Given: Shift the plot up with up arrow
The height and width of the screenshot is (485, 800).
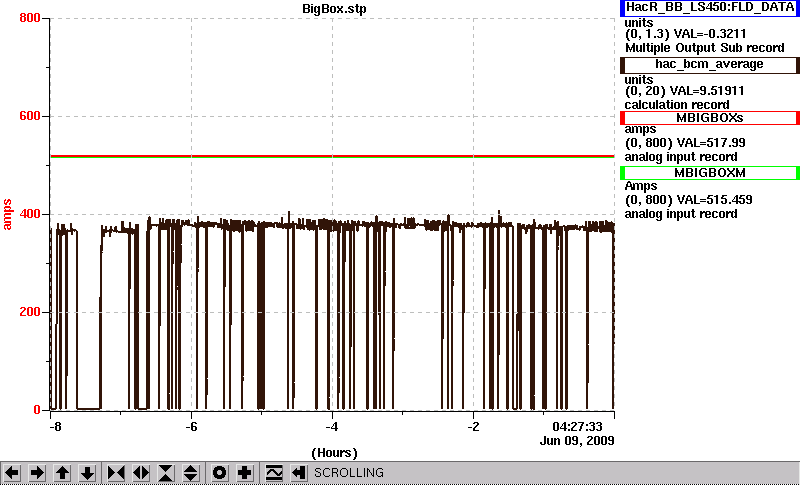Looking at the screenshot, I should click(62, 473).
